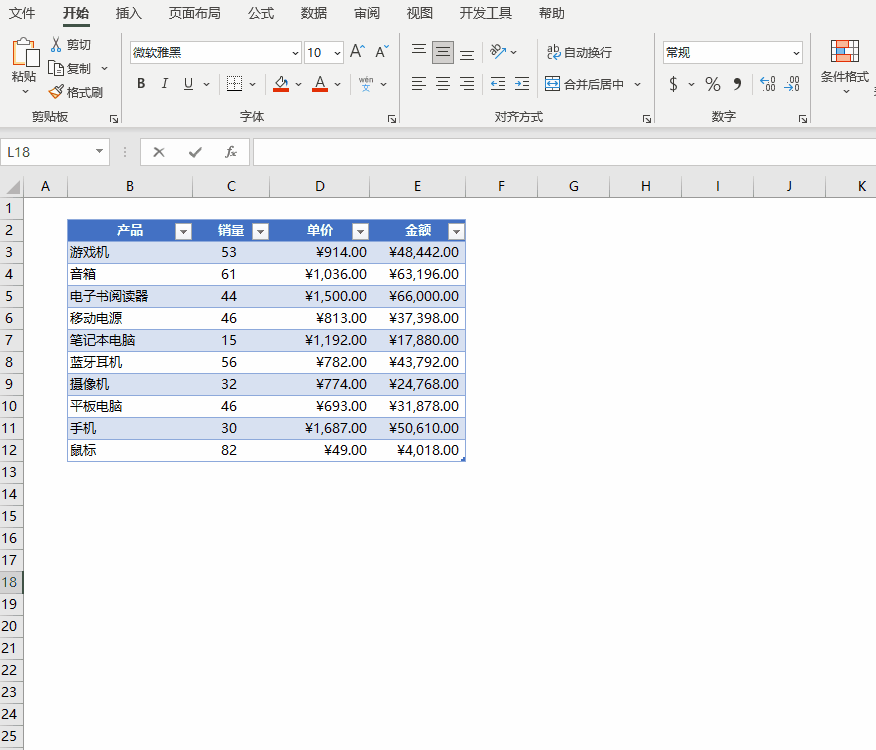Viewport: 876px width, 750px height.
Task: Switch to the 公式 tab
Action: (x=261, y=13)
